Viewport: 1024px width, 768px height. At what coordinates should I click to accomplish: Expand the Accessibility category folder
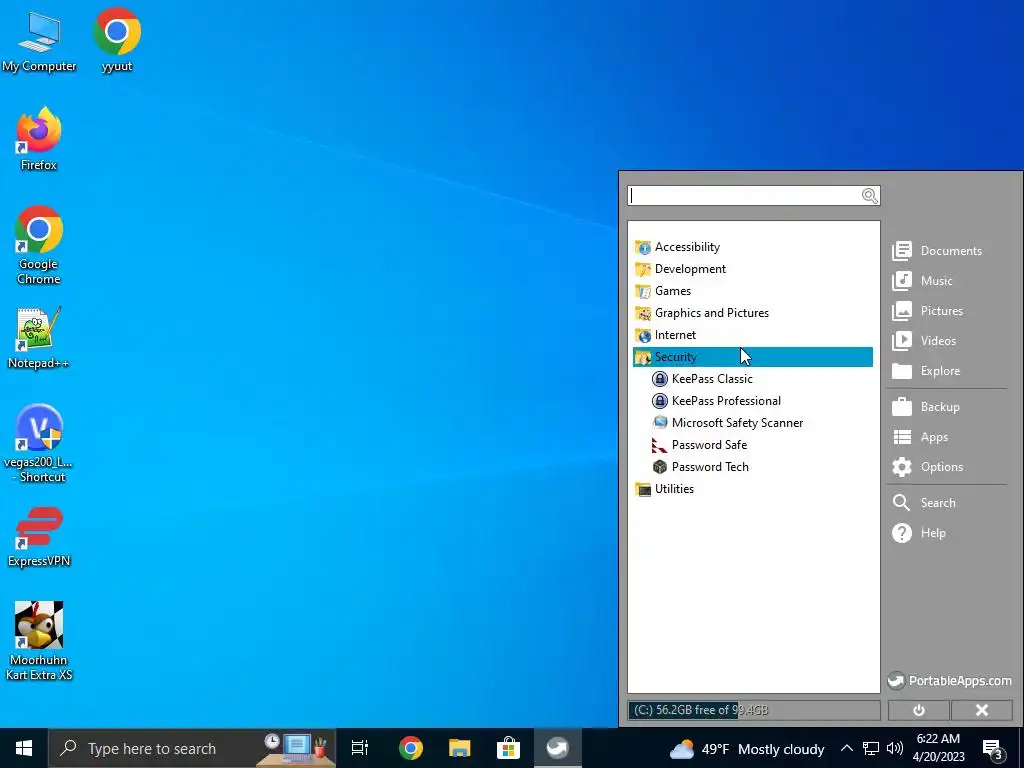678,247
